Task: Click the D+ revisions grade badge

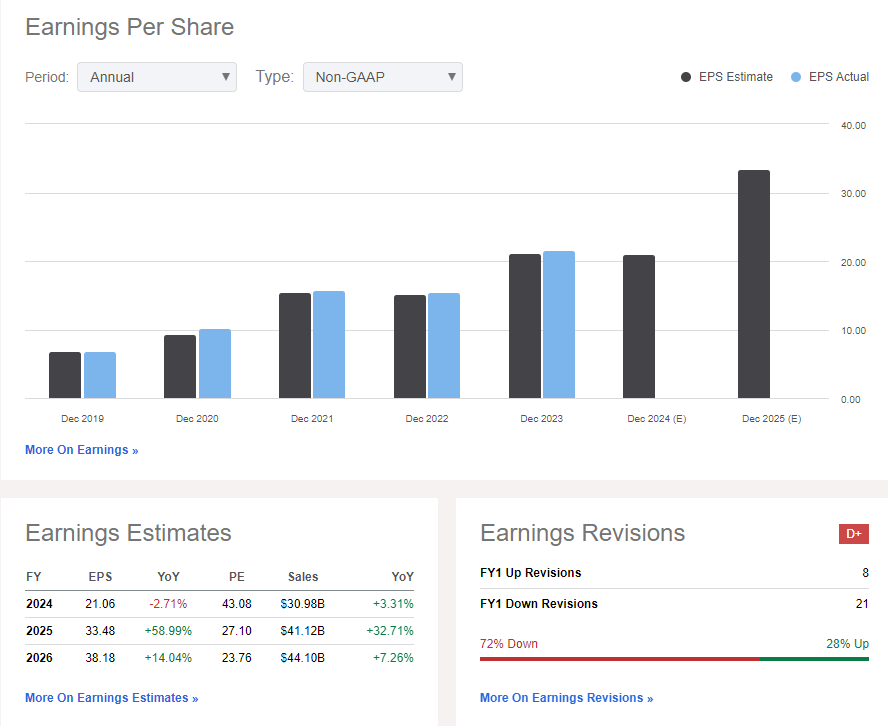Action: click(853, 533)
